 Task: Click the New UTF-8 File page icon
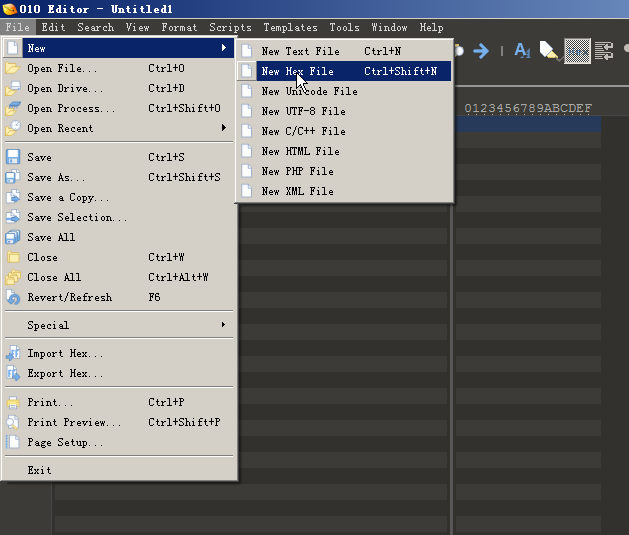point(247,111)
